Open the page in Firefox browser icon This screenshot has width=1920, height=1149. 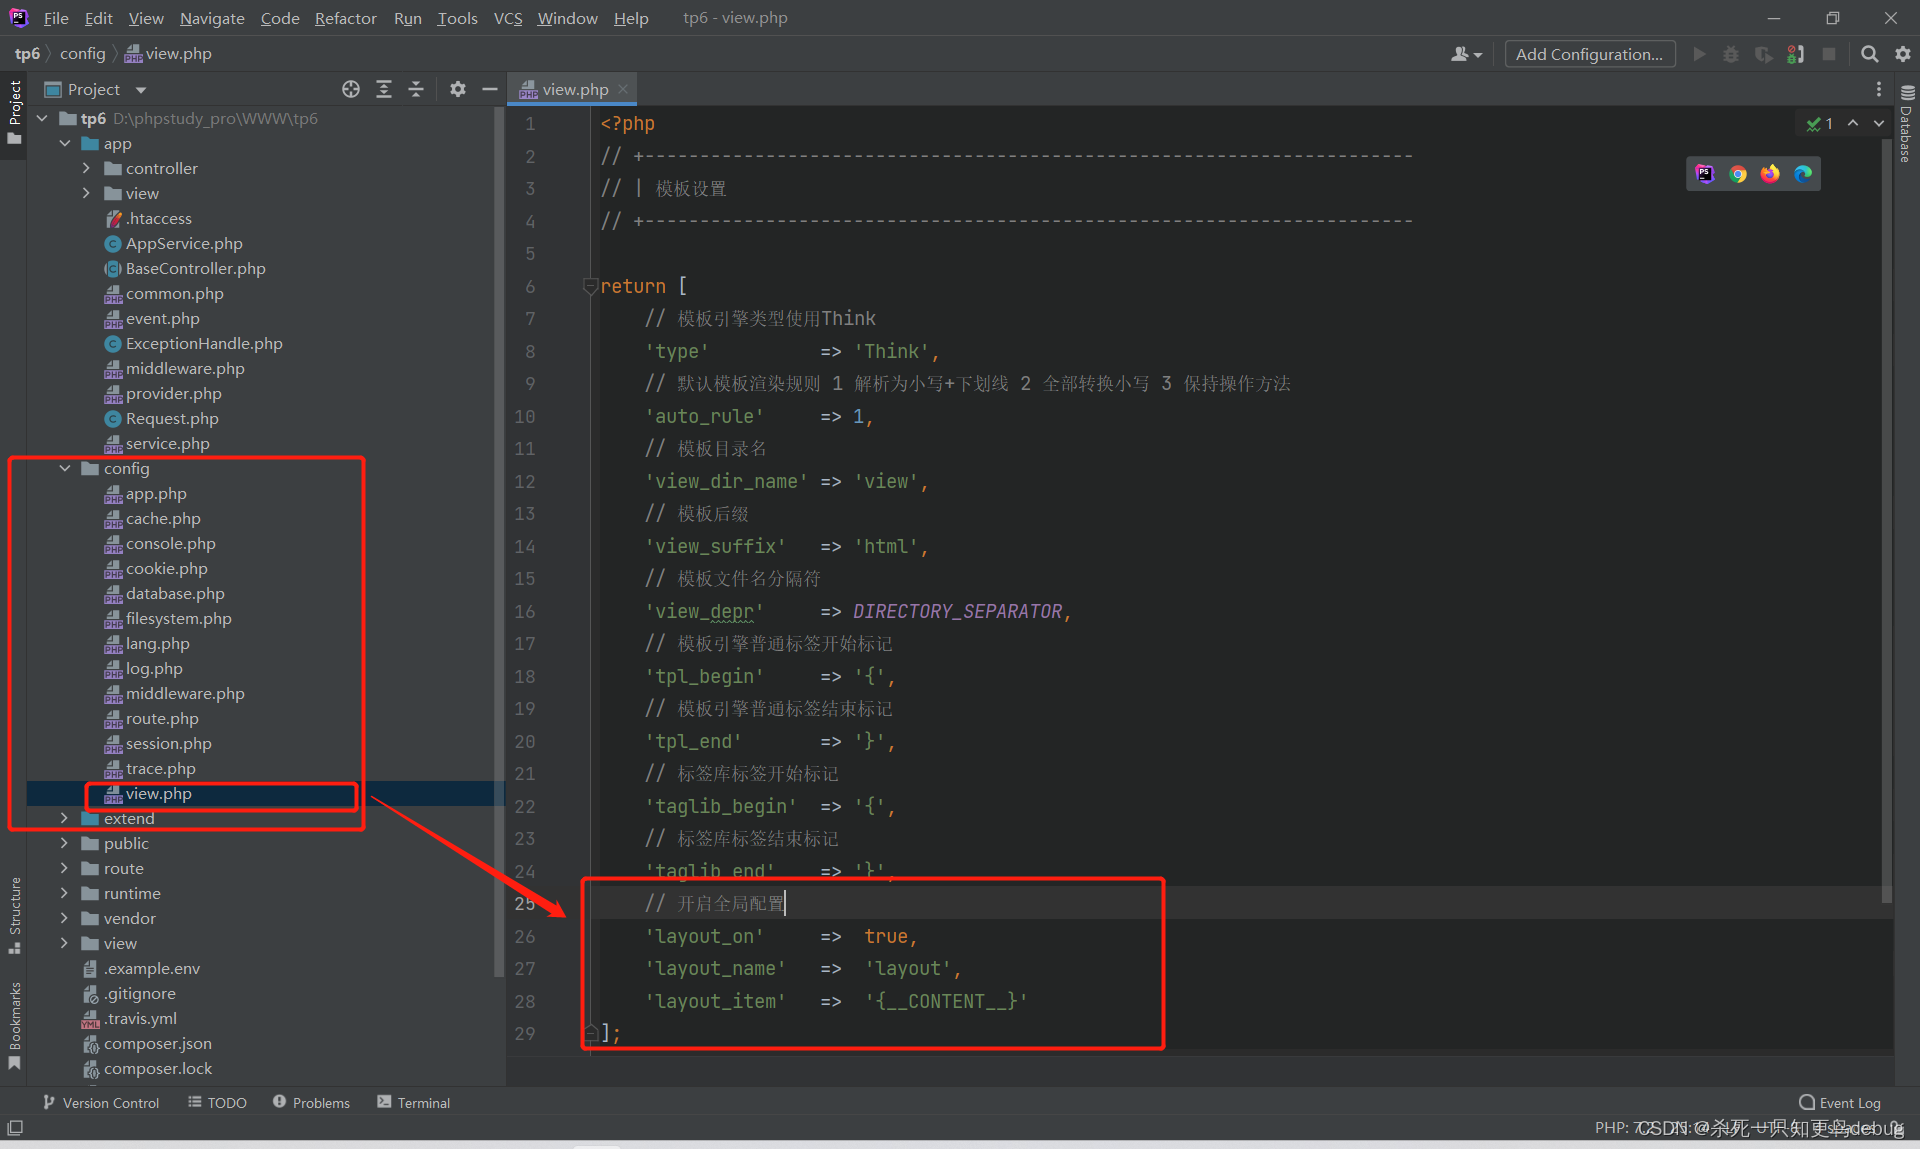click(1770, 173)
